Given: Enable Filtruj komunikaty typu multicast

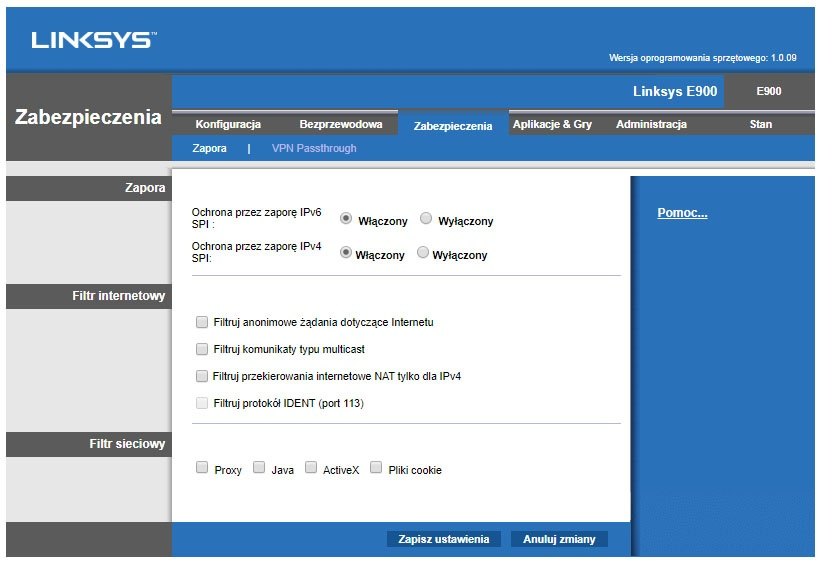Looking at the screenshot, I should click(x=202, y=349).
